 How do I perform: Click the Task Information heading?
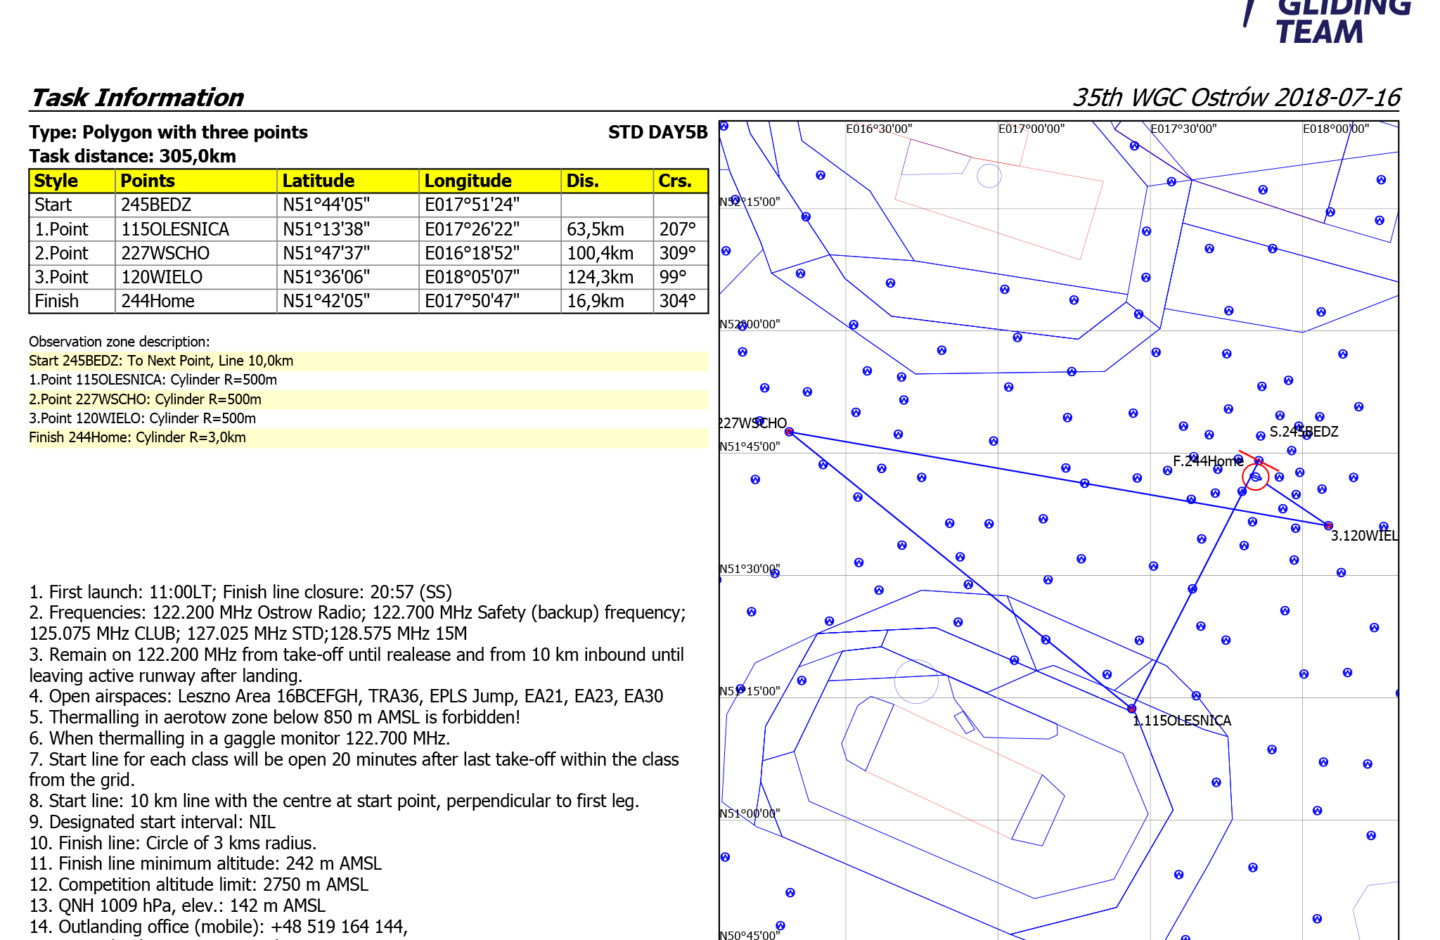137,97
